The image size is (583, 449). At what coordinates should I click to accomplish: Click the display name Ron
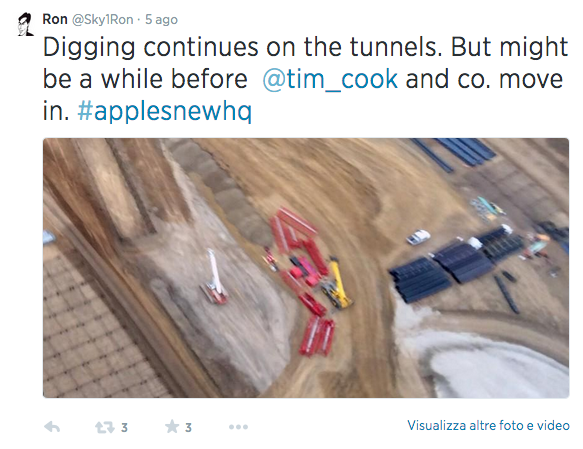point(55,19)
